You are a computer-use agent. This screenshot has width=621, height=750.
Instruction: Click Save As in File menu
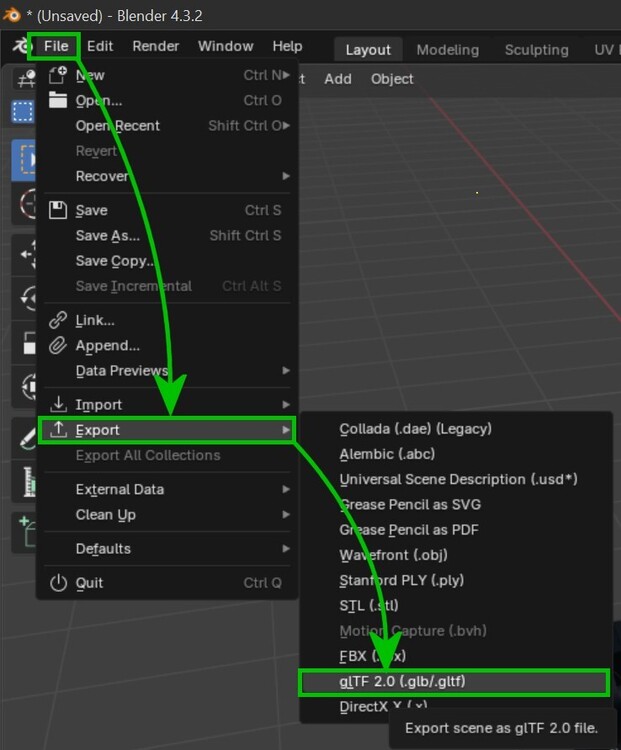click(x=108, y=235)
